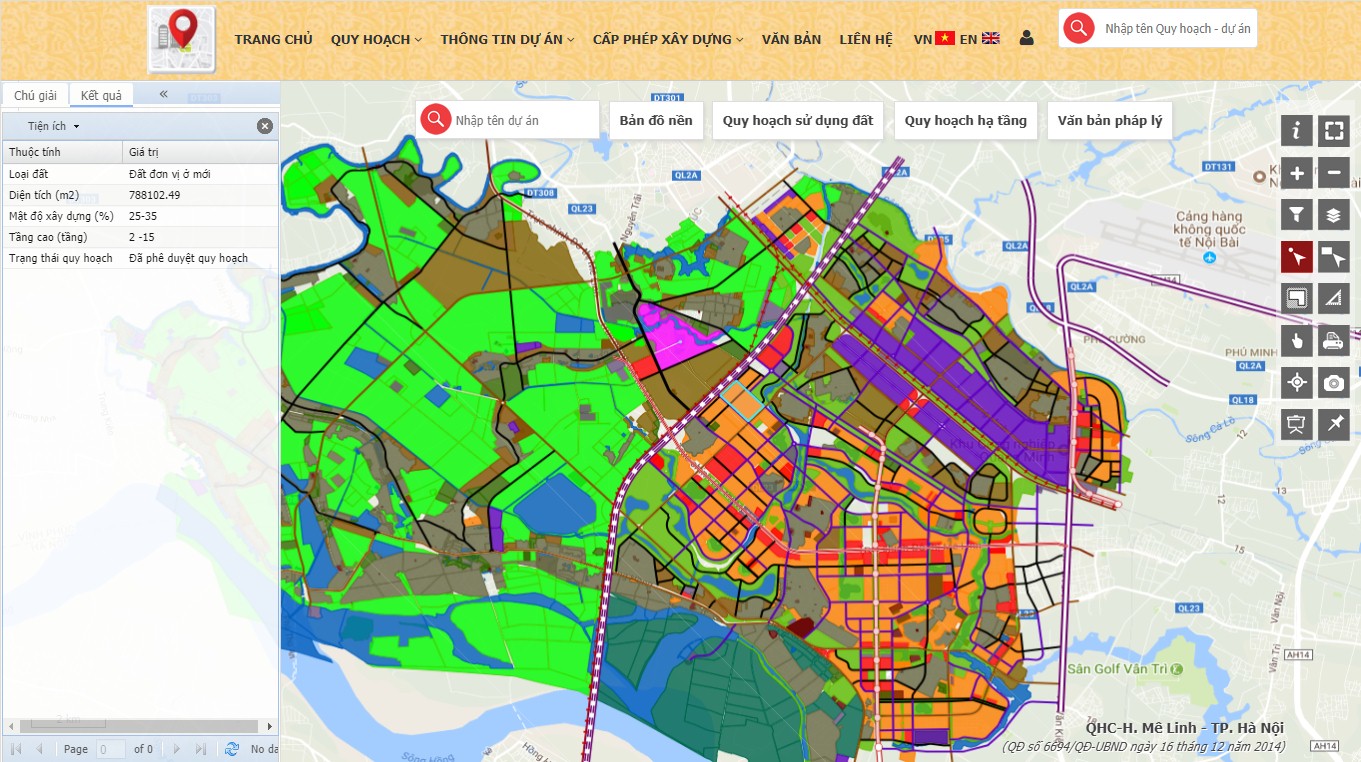
Task: Open the feature info tool
Action: pyautogui.click(x=1297, y=130)
